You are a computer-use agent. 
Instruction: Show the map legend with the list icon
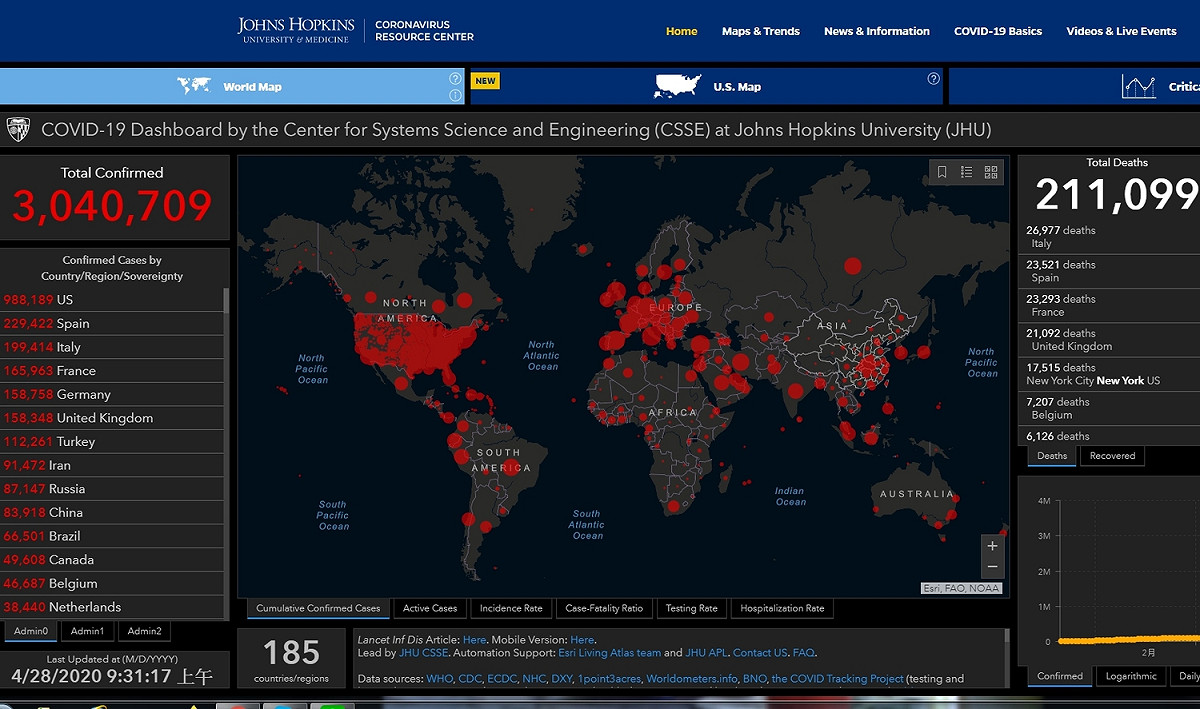[967, 172]
